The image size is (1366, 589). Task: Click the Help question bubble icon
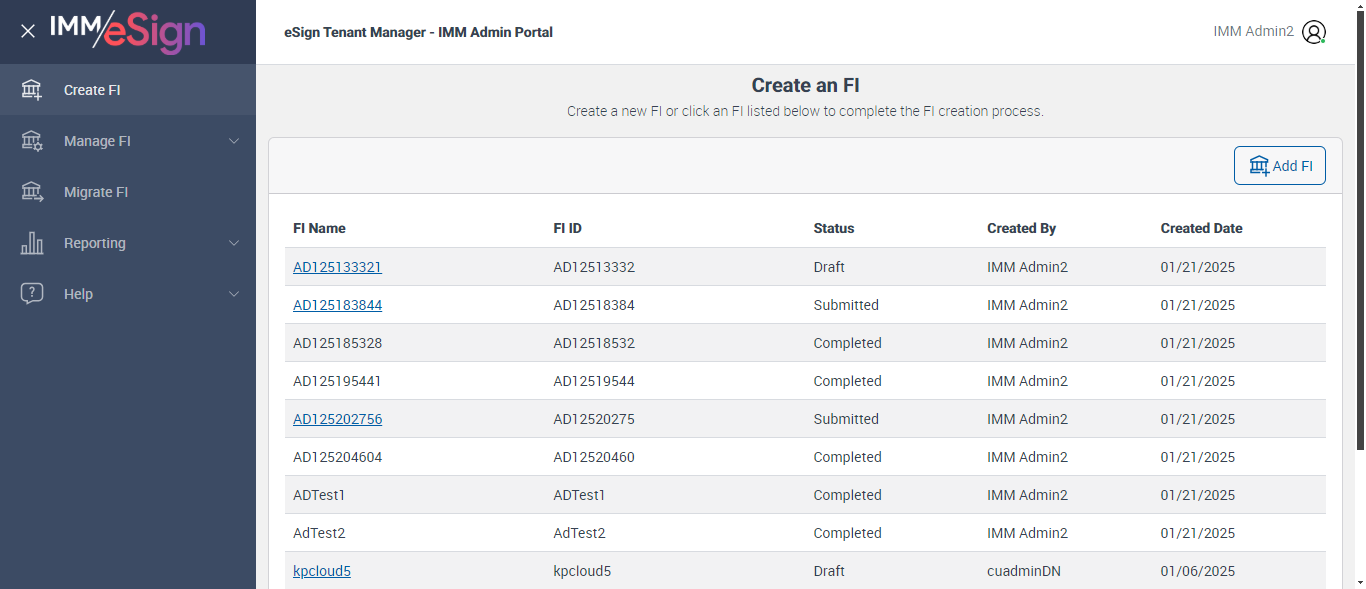pyautogui.click(x=32, y=294)
